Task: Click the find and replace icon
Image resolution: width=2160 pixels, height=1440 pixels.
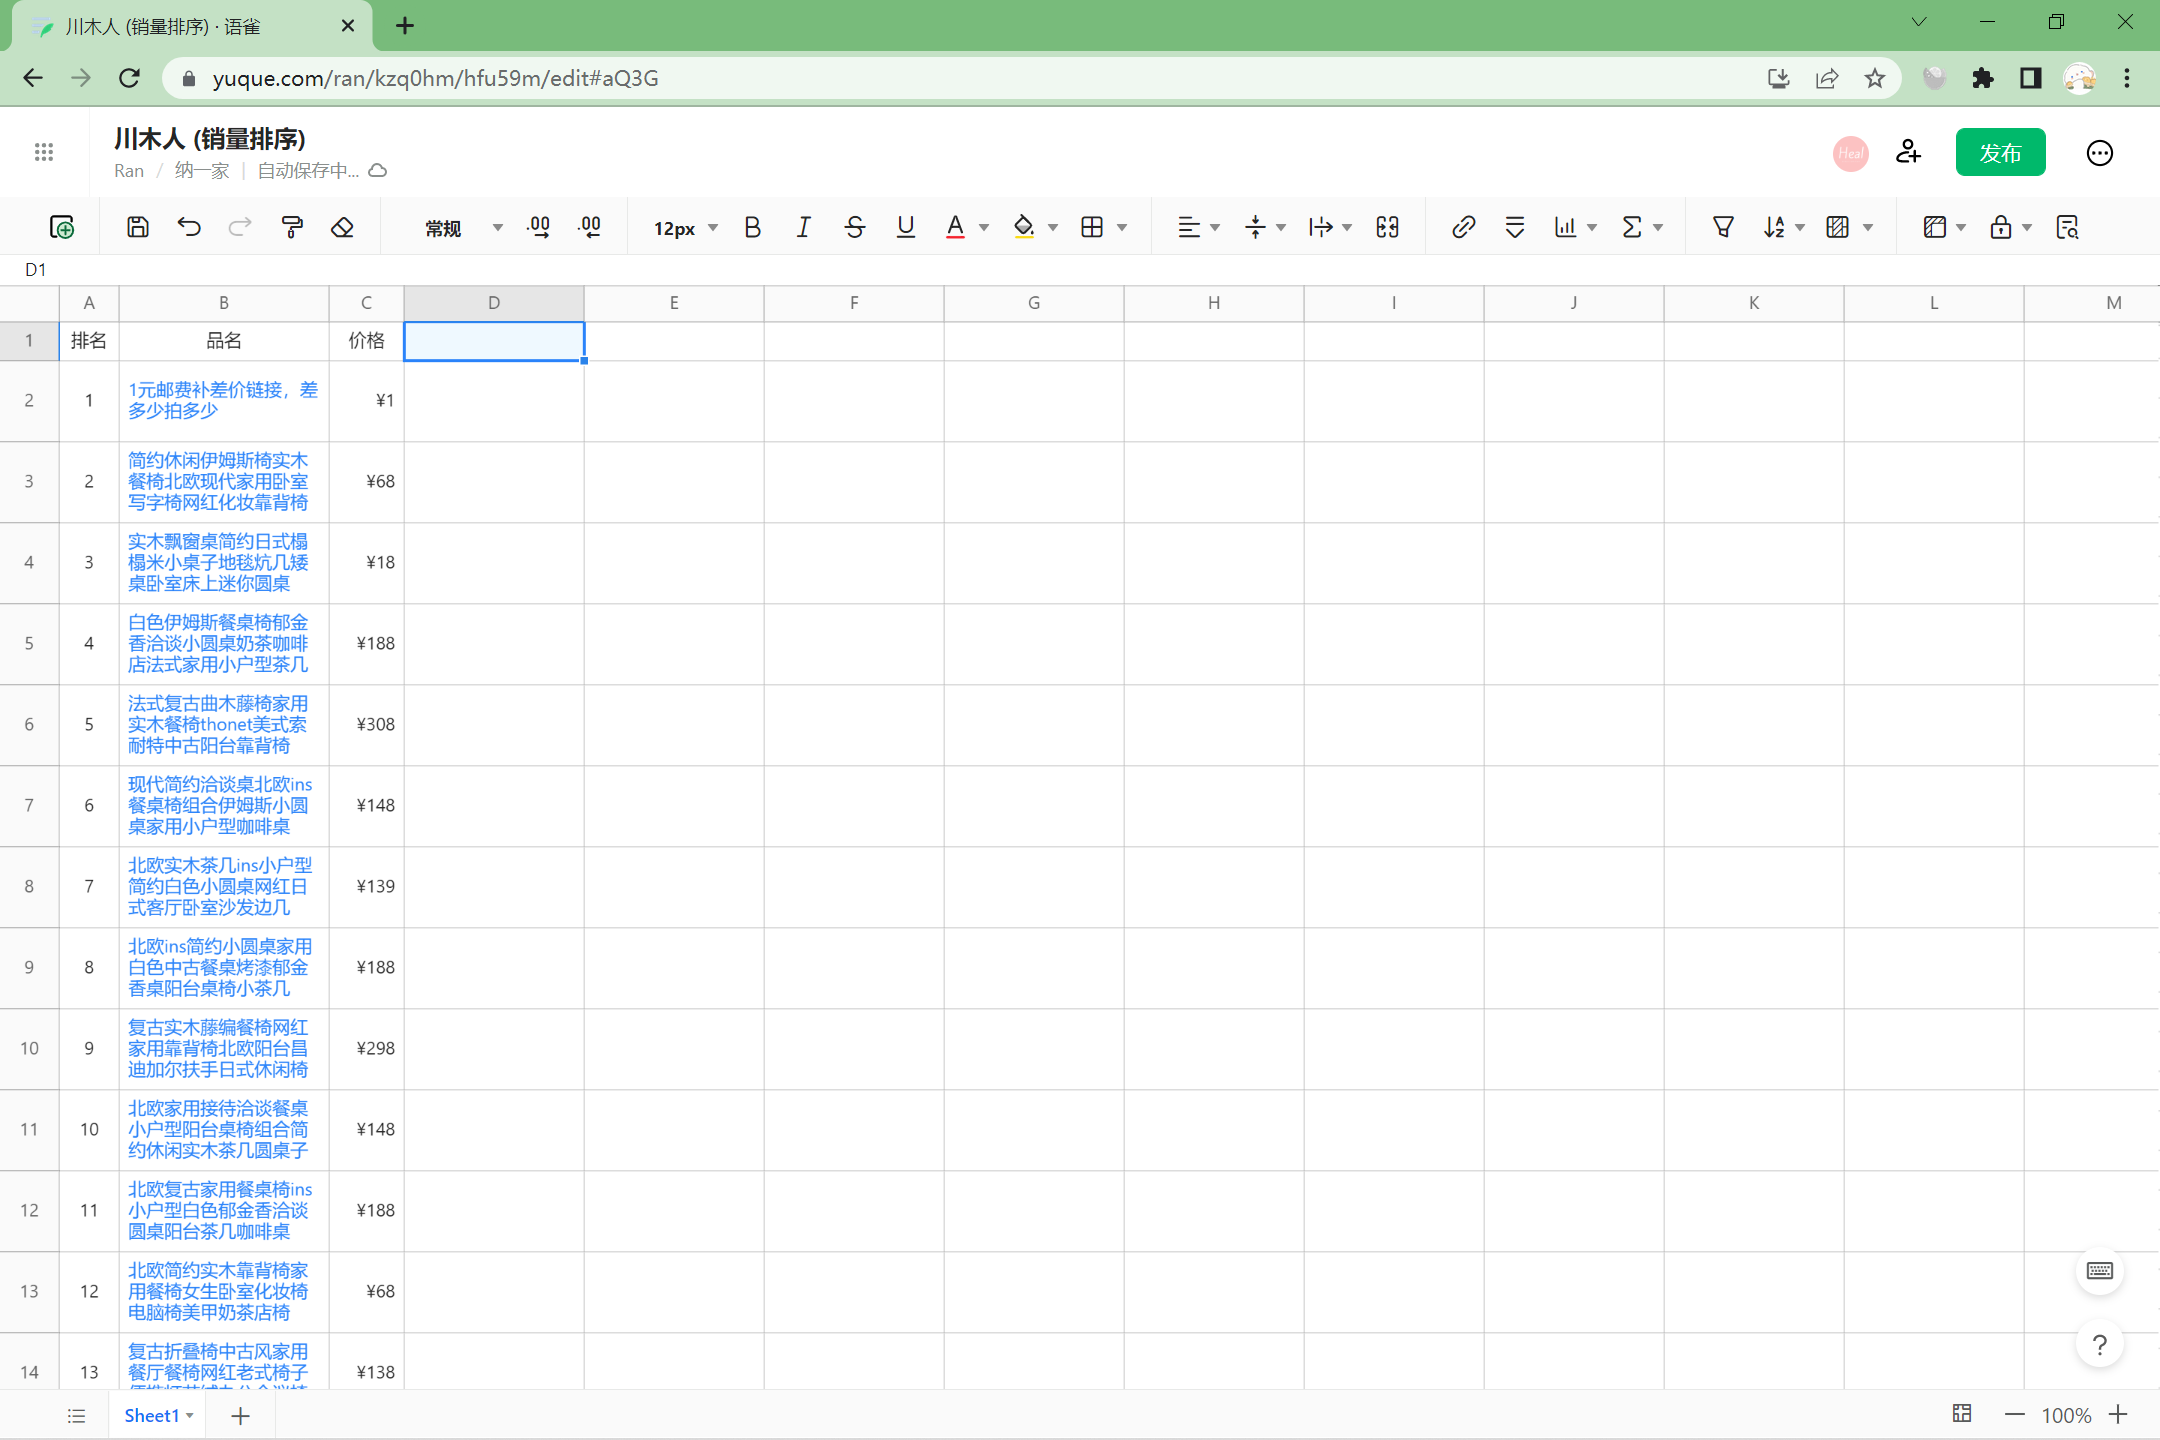Action: pyautogui.click(x=2067, y=227)
